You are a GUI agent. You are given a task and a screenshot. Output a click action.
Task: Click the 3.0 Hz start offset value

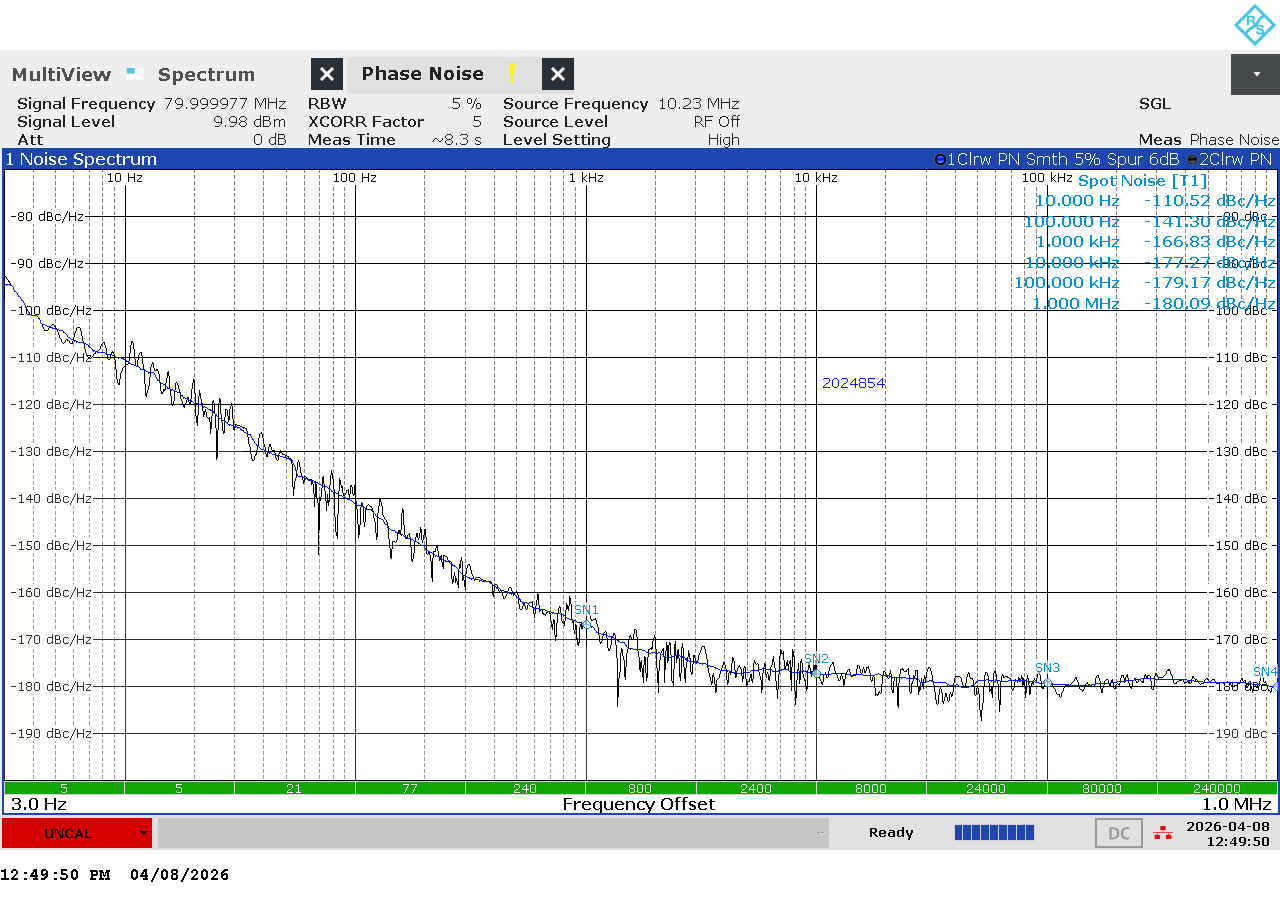click(x=38, y=804)
